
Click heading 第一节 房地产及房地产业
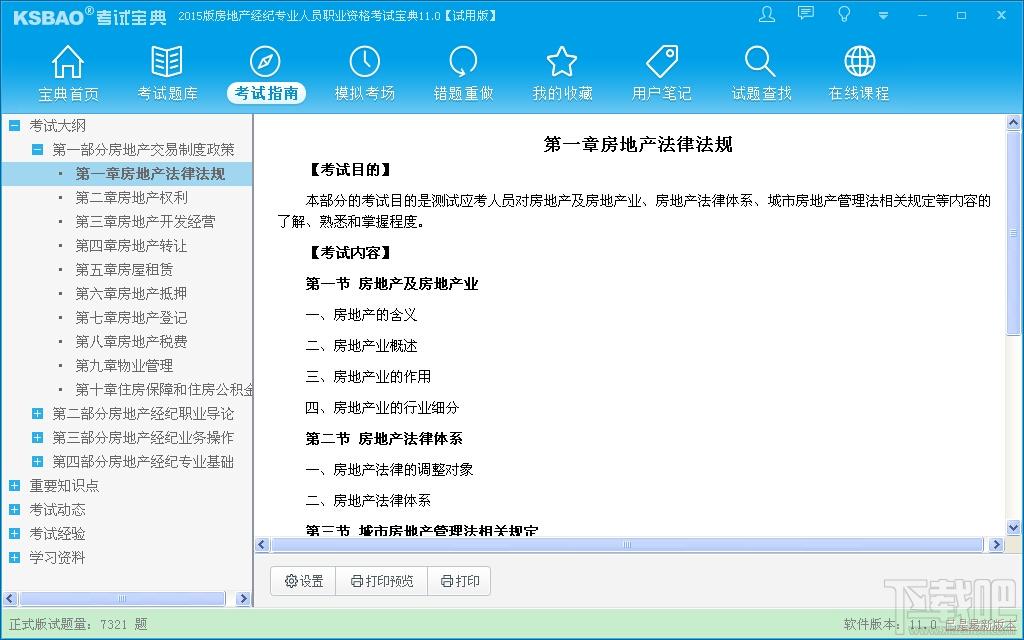pos(392,284)
